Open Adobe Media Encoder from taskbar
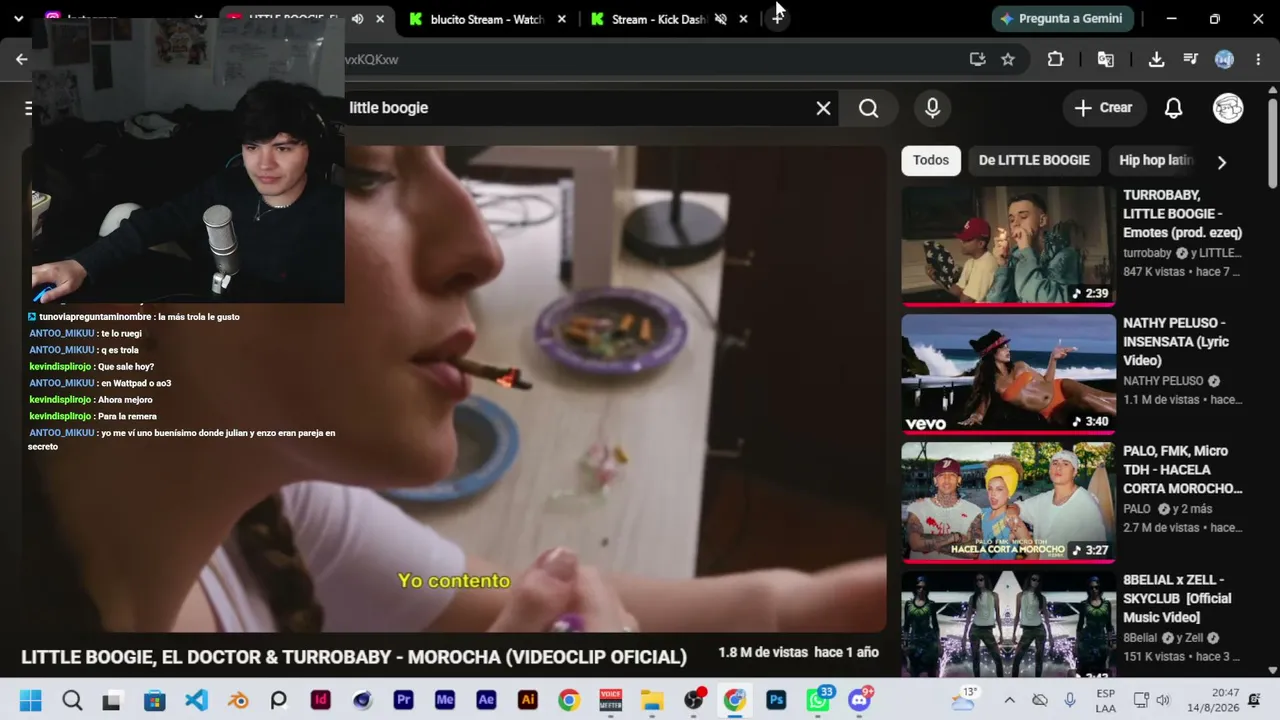The width and height of the screenshot is (1280, 720). click(x=445, y=700)
